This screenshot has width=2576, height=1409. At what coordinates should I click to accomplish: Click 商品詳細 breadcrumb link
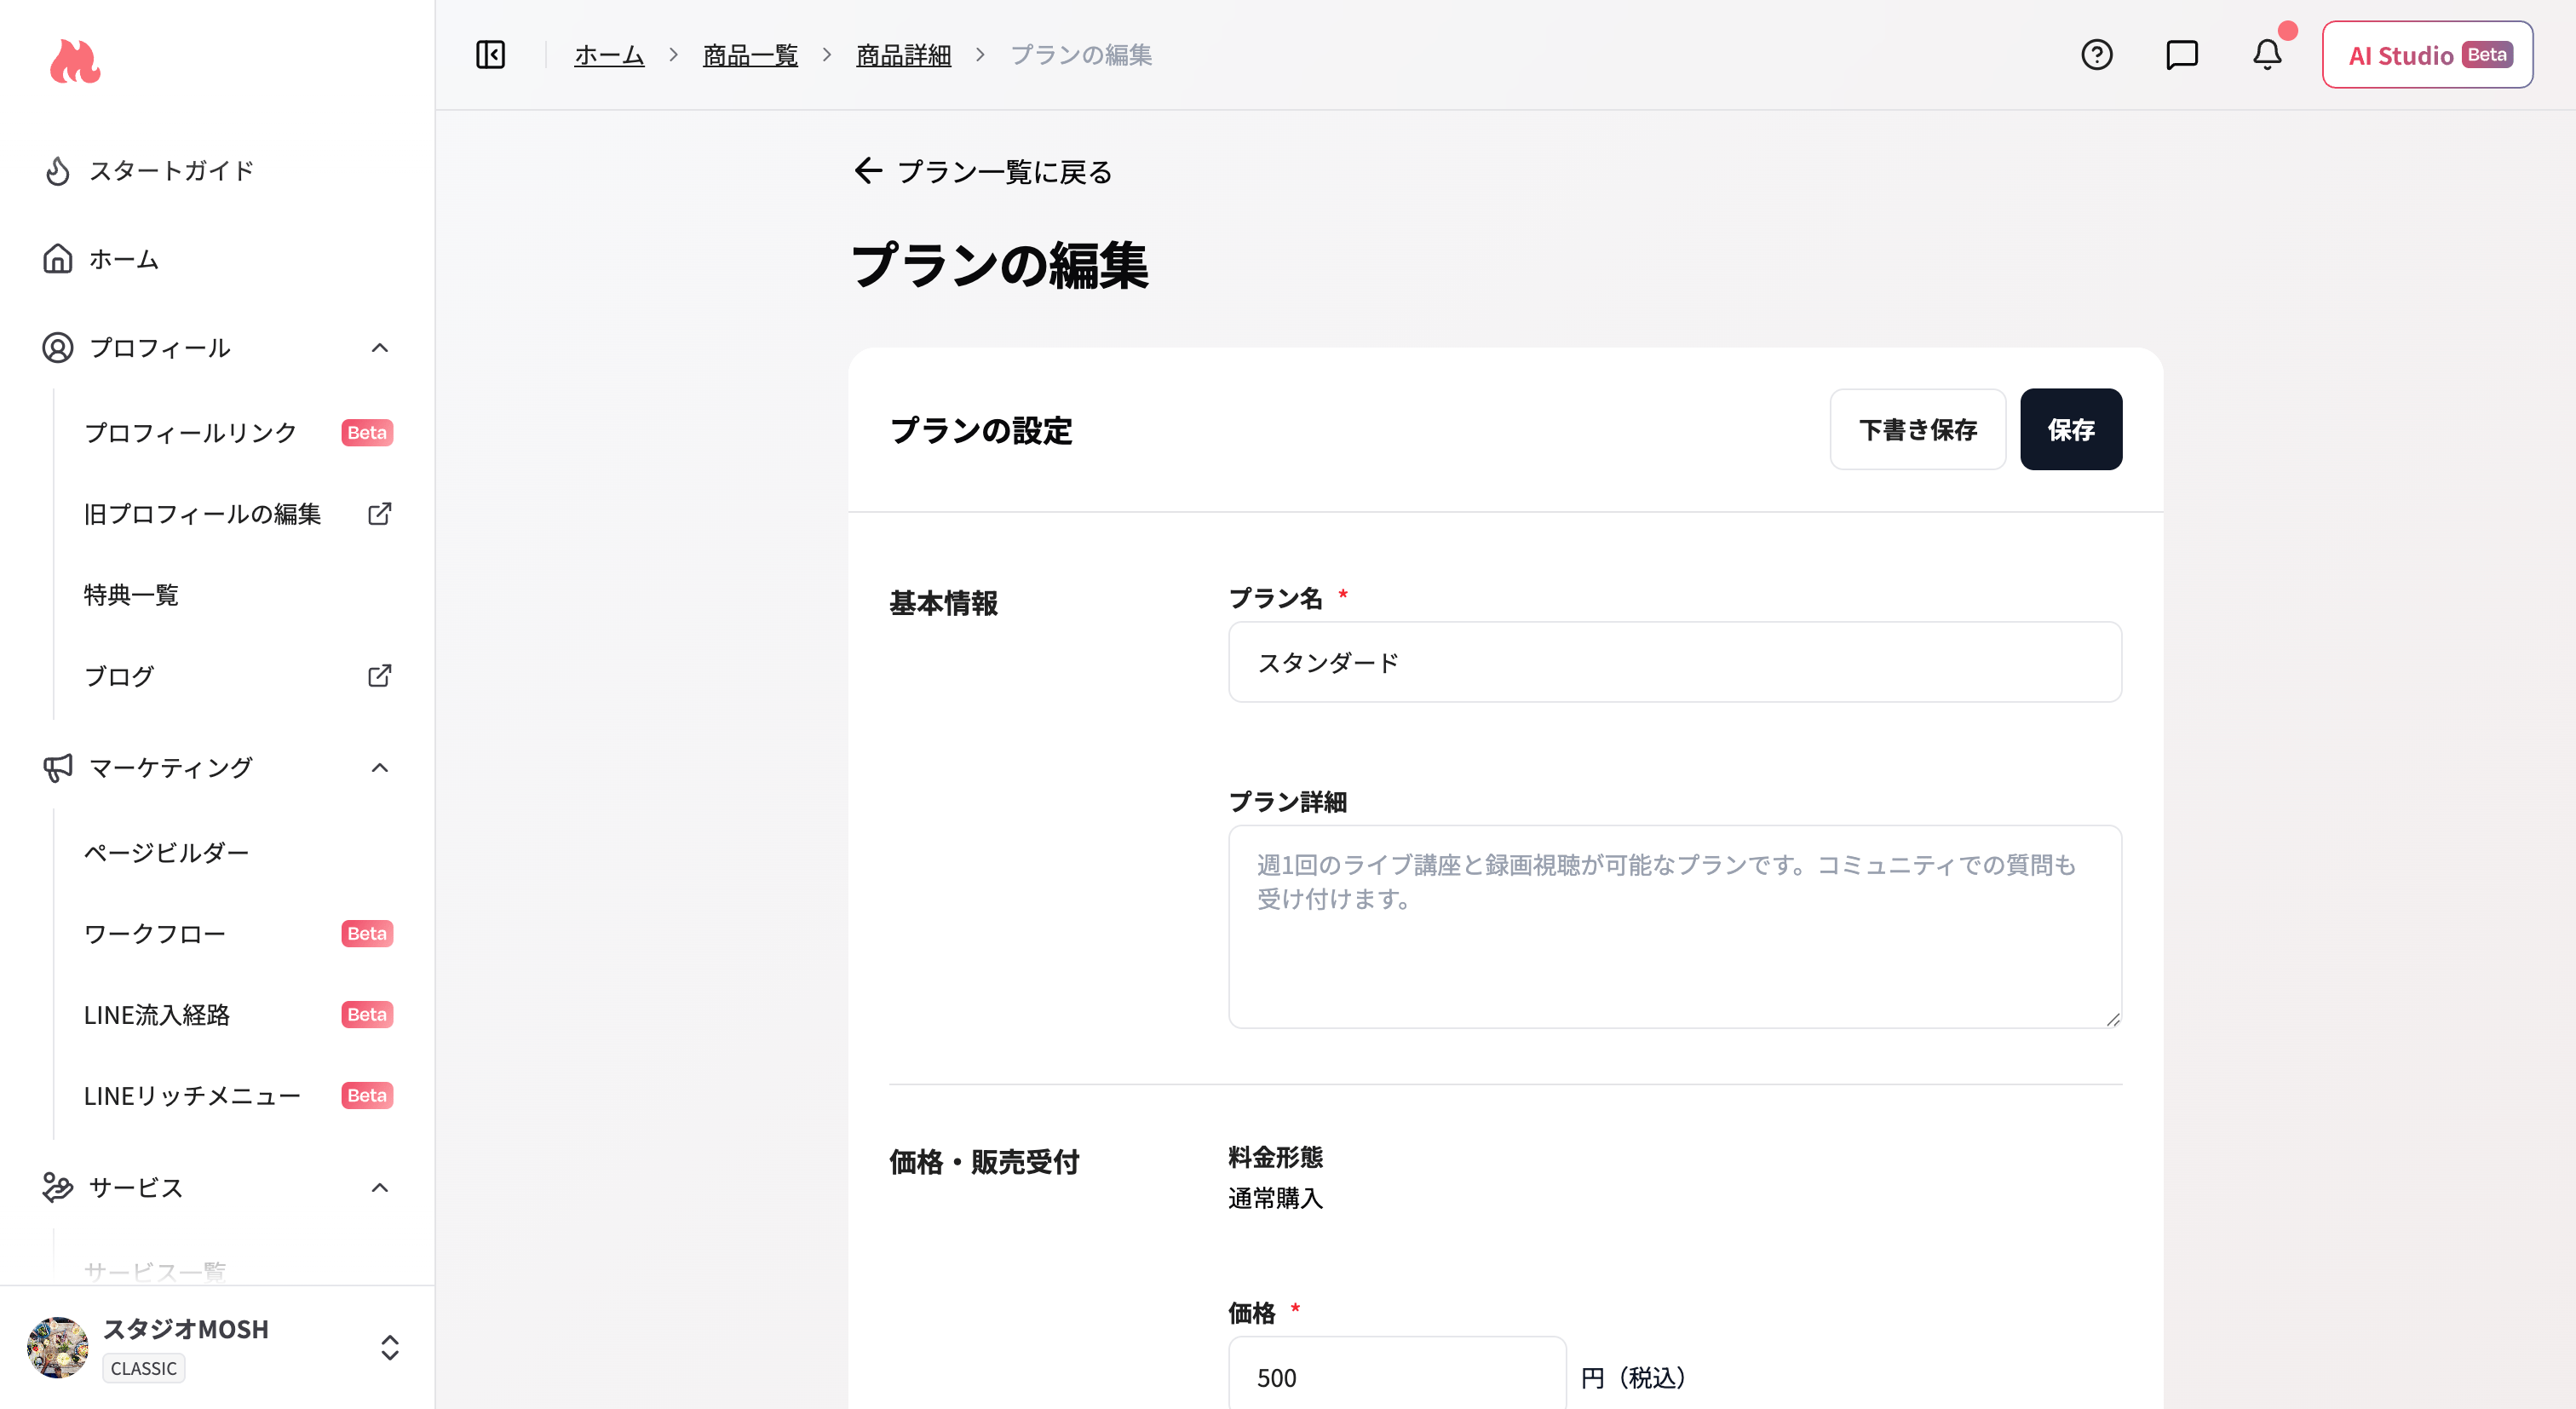[903, 55]
